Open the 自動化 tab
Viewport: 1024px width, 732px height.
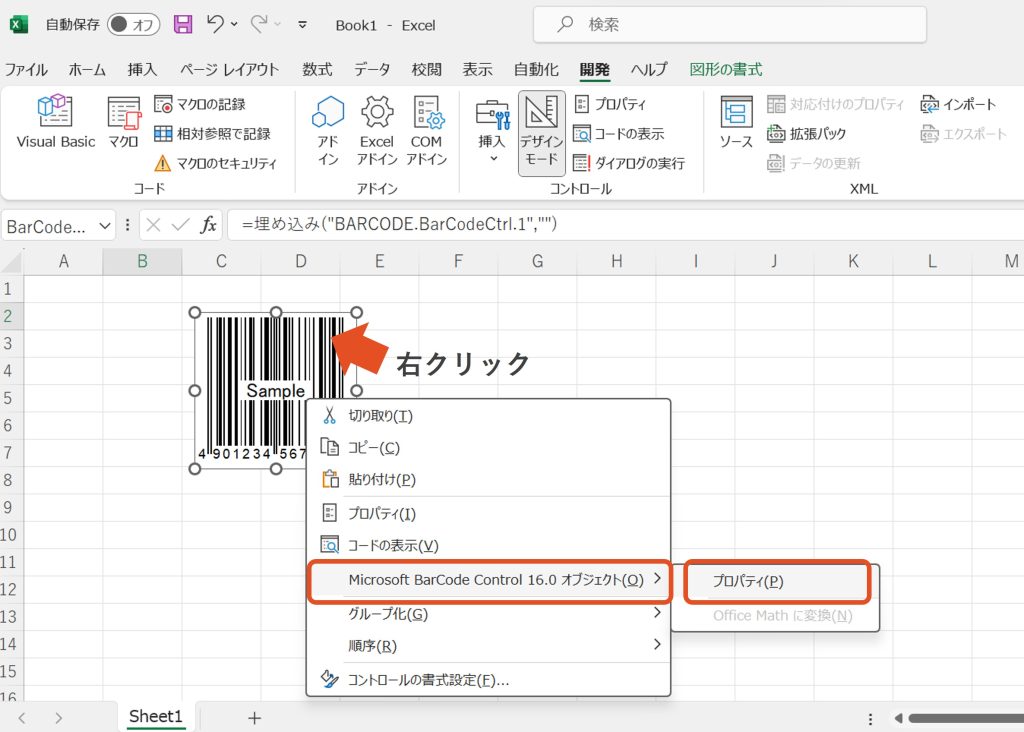click(536, 70)
